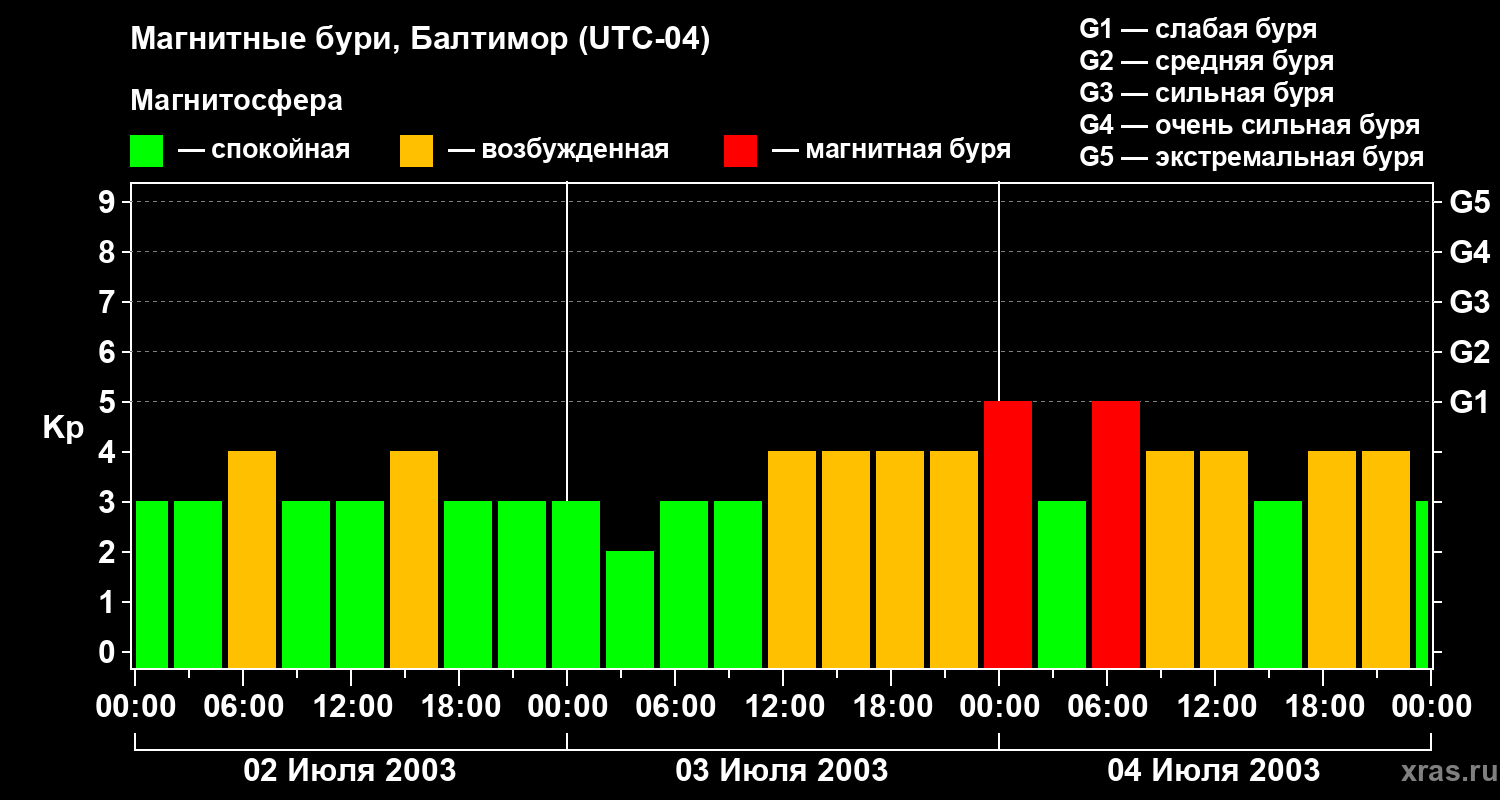Click the '04 Июля 2003' date label
1500x800 pixels.
[1213, 771]
